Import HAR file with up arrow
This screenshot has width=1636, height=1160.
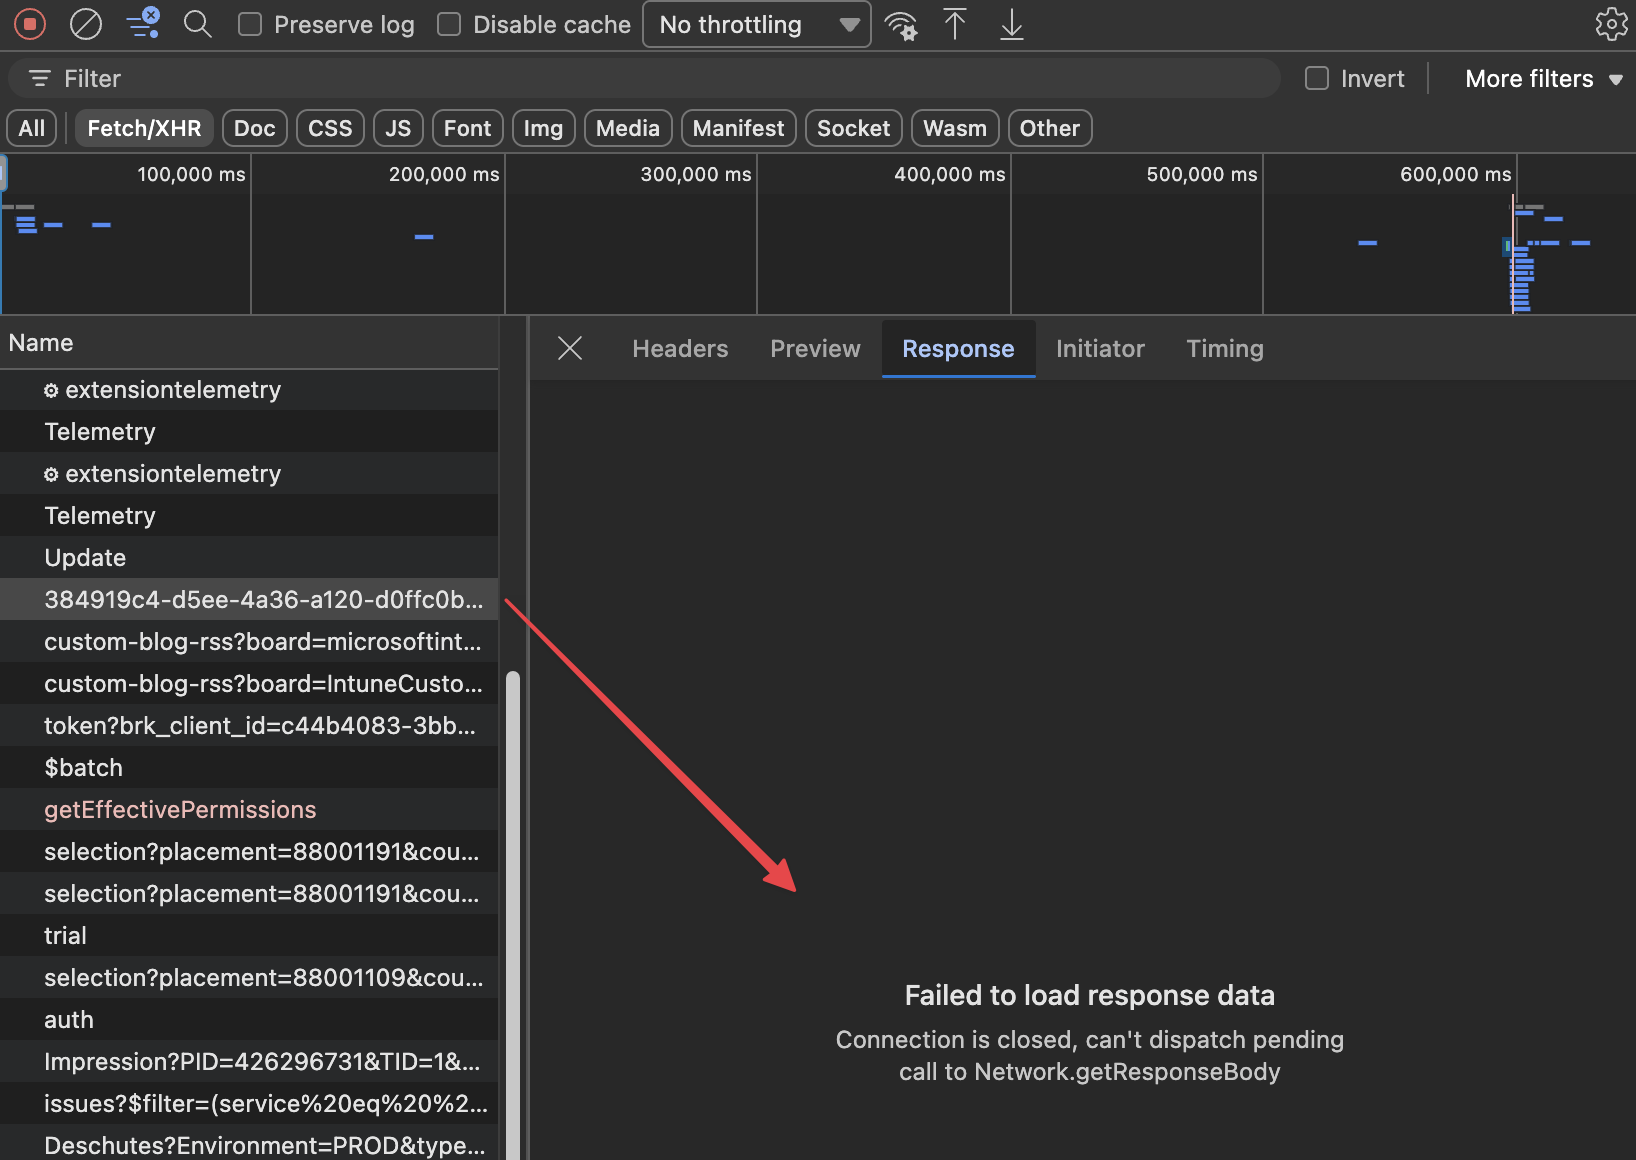tap(955, 24)
